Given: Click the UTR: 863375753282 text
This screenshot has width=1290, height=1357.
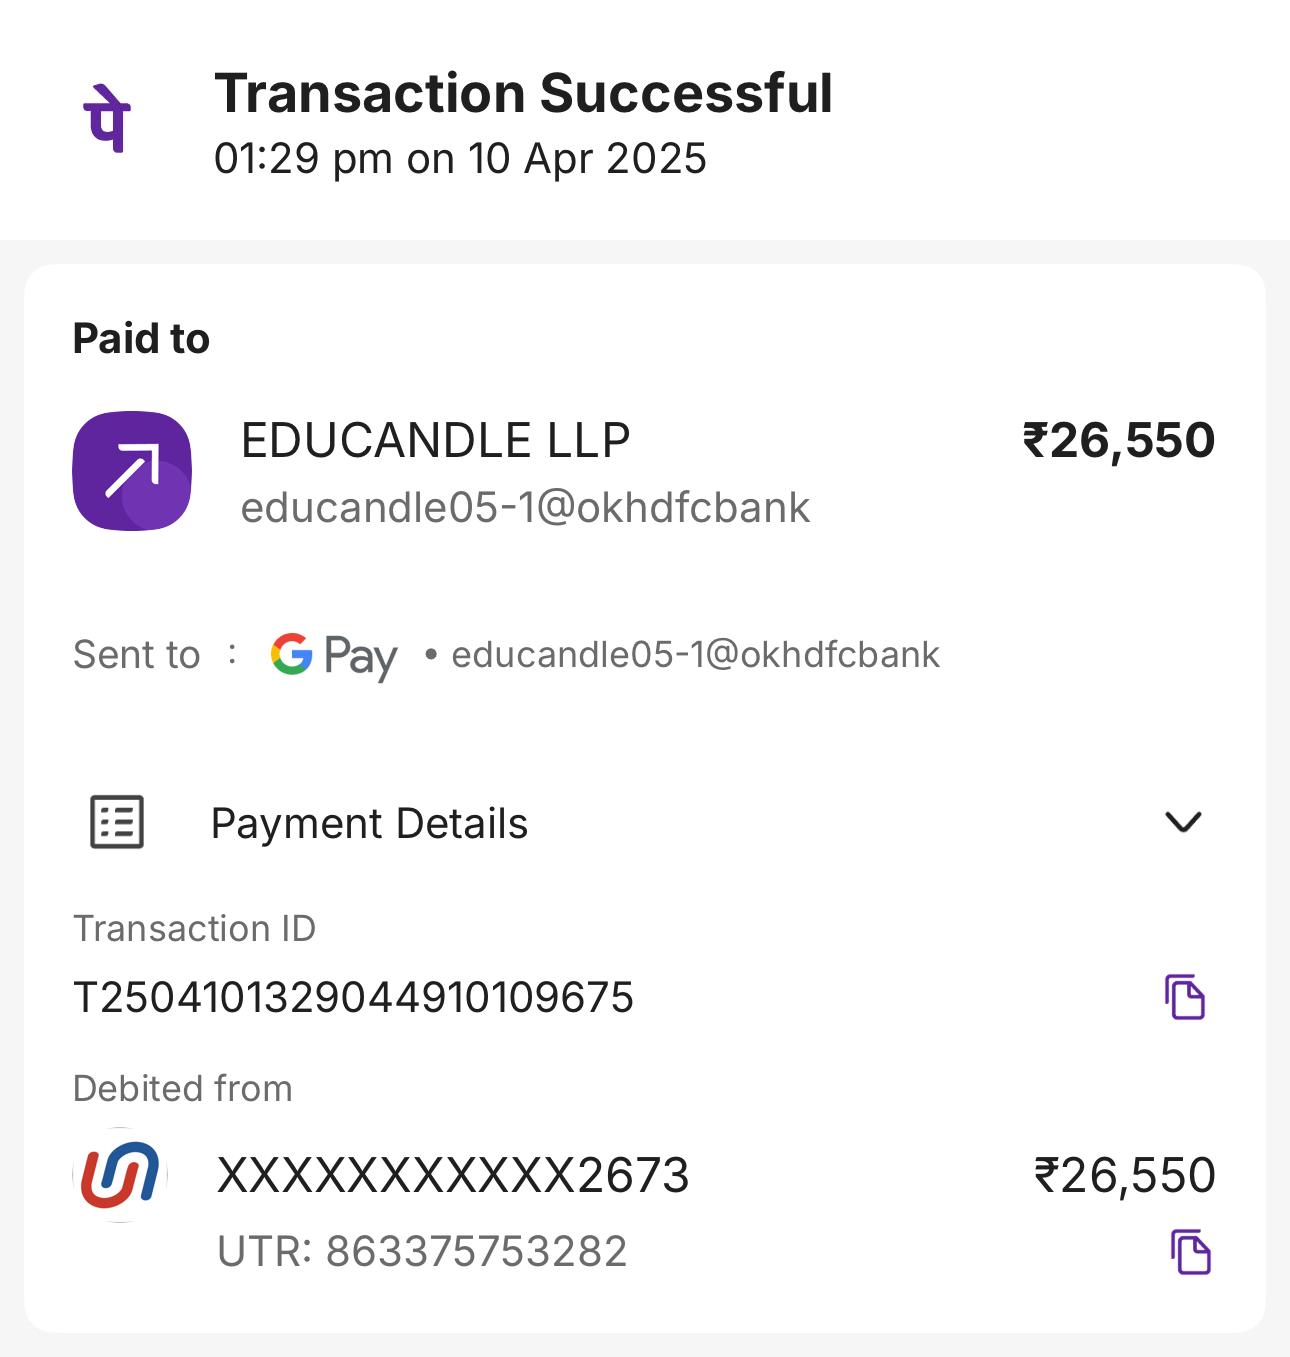Looking at the screenshot, I should (422, 1251).
